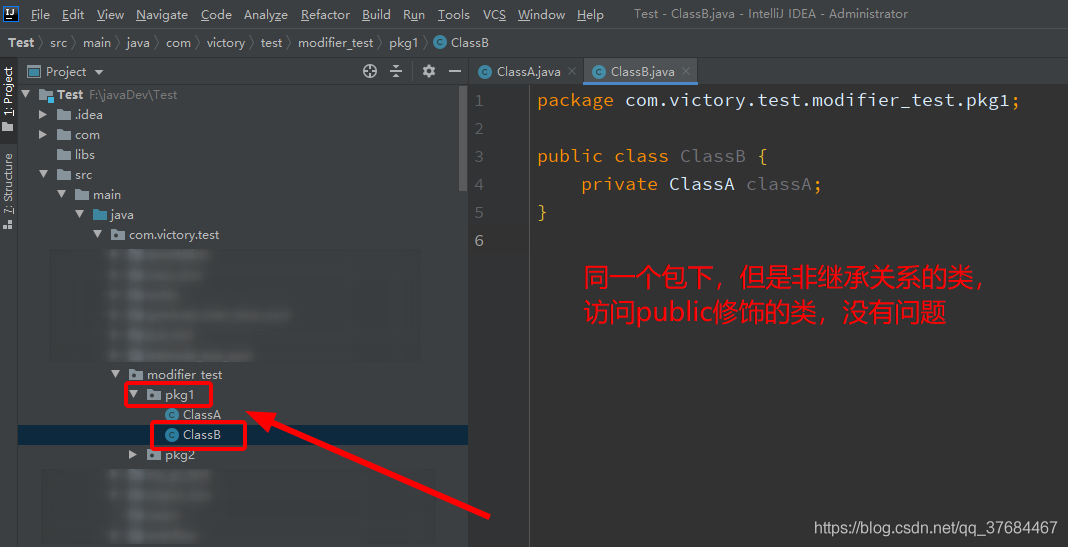The height and width of the screenshot is (547, 1068).
Task: Open the Build menu
Action: click(376, 14)
